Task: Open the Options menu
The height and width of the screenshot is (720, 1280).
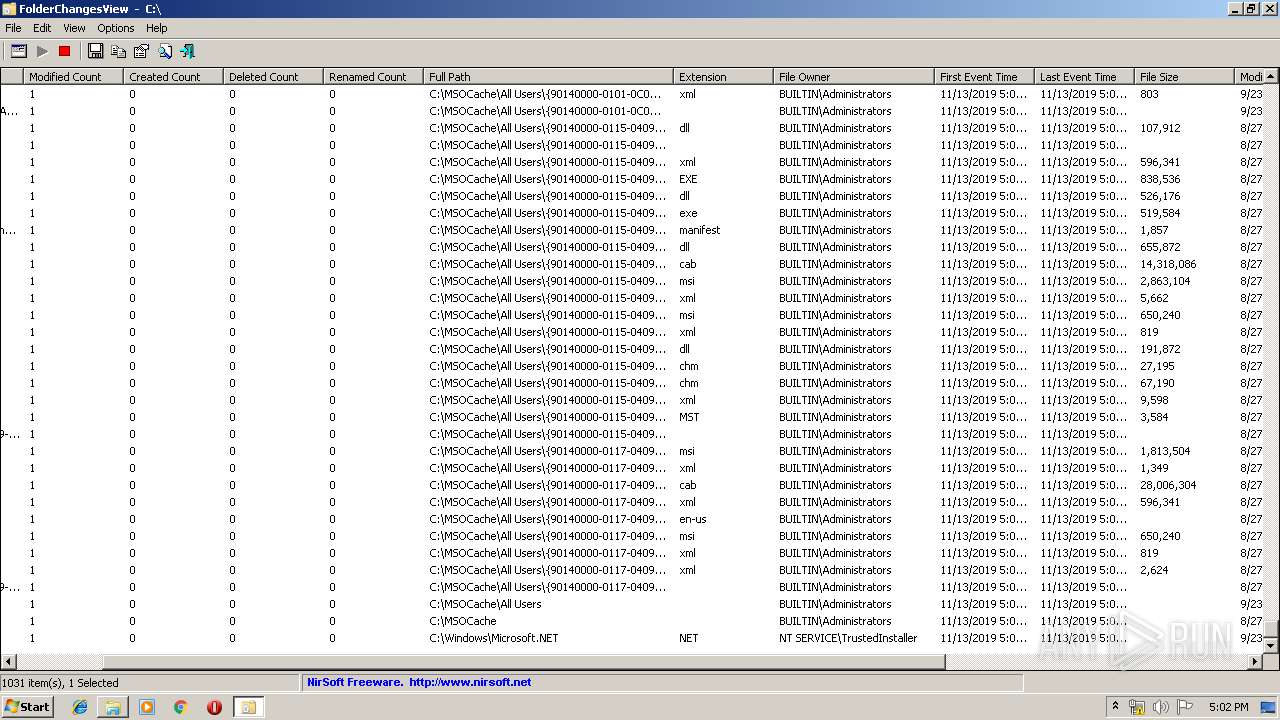Action: (116, 28)
